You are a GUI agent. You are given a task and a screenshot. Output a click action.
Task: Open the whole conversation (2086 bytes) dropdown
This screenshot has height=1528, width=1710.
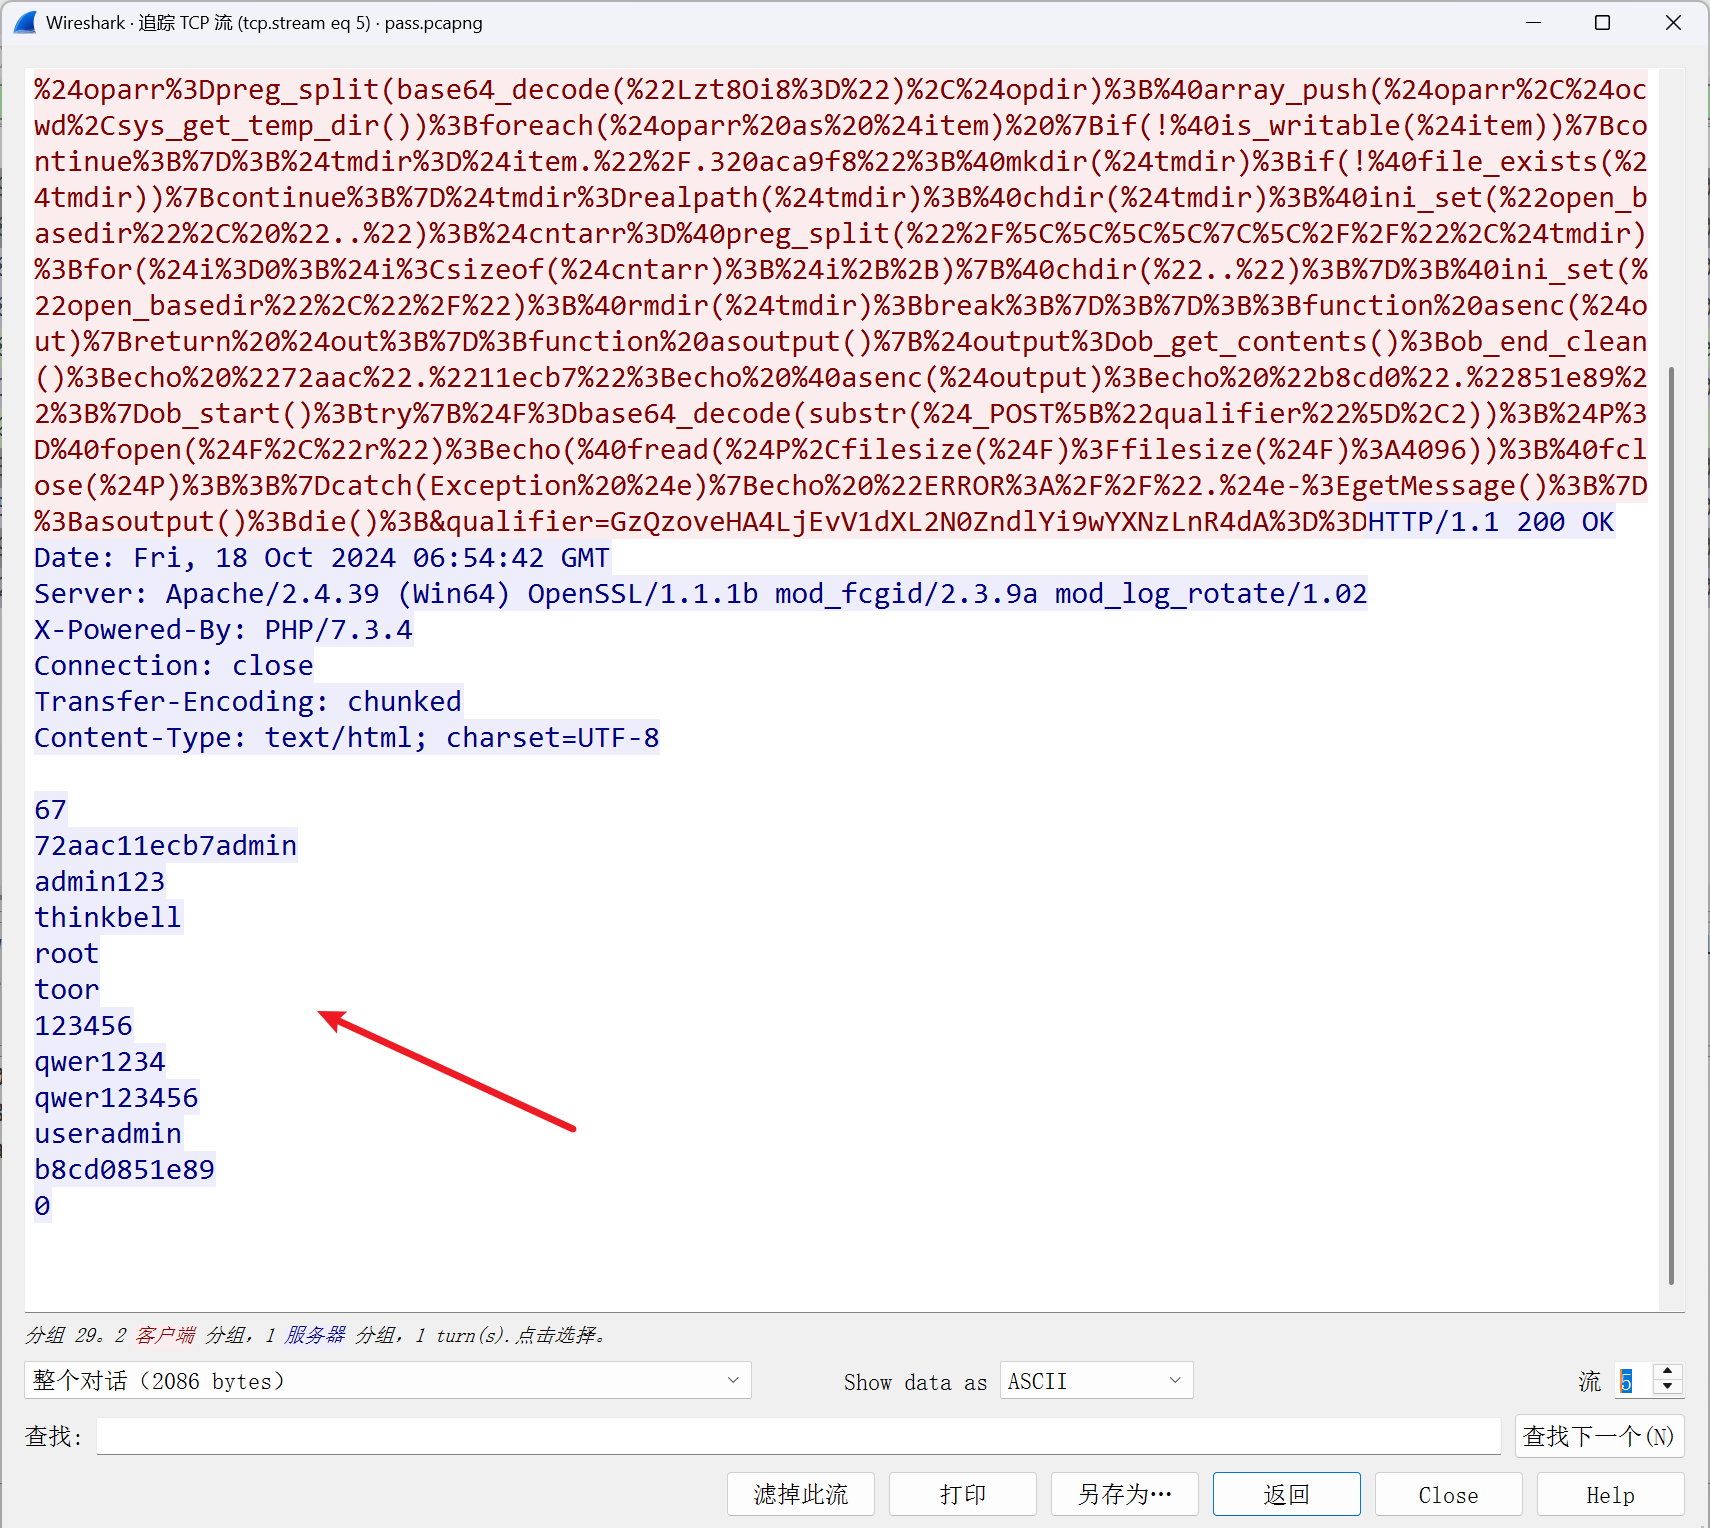pyautogui.click(x=387, y=1381)
